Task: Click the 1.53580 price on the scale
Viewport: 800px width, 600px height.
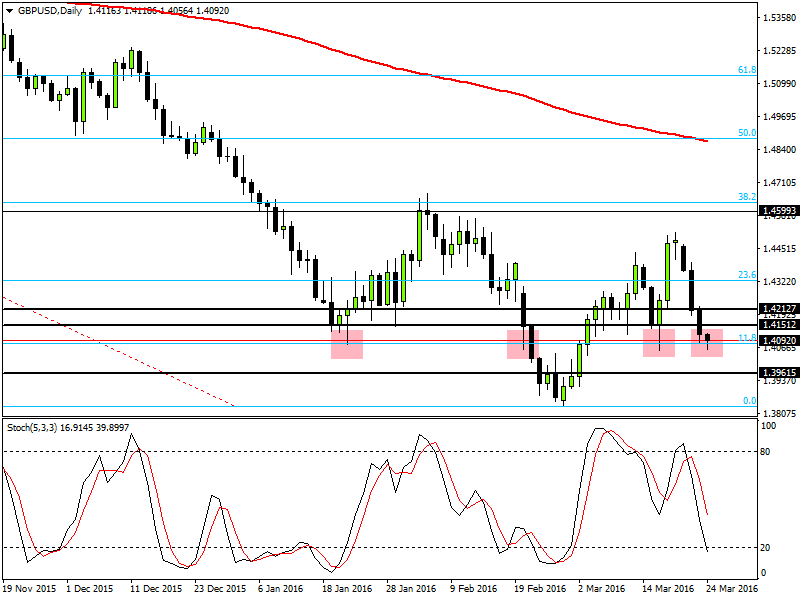Action: click(779, 18)
